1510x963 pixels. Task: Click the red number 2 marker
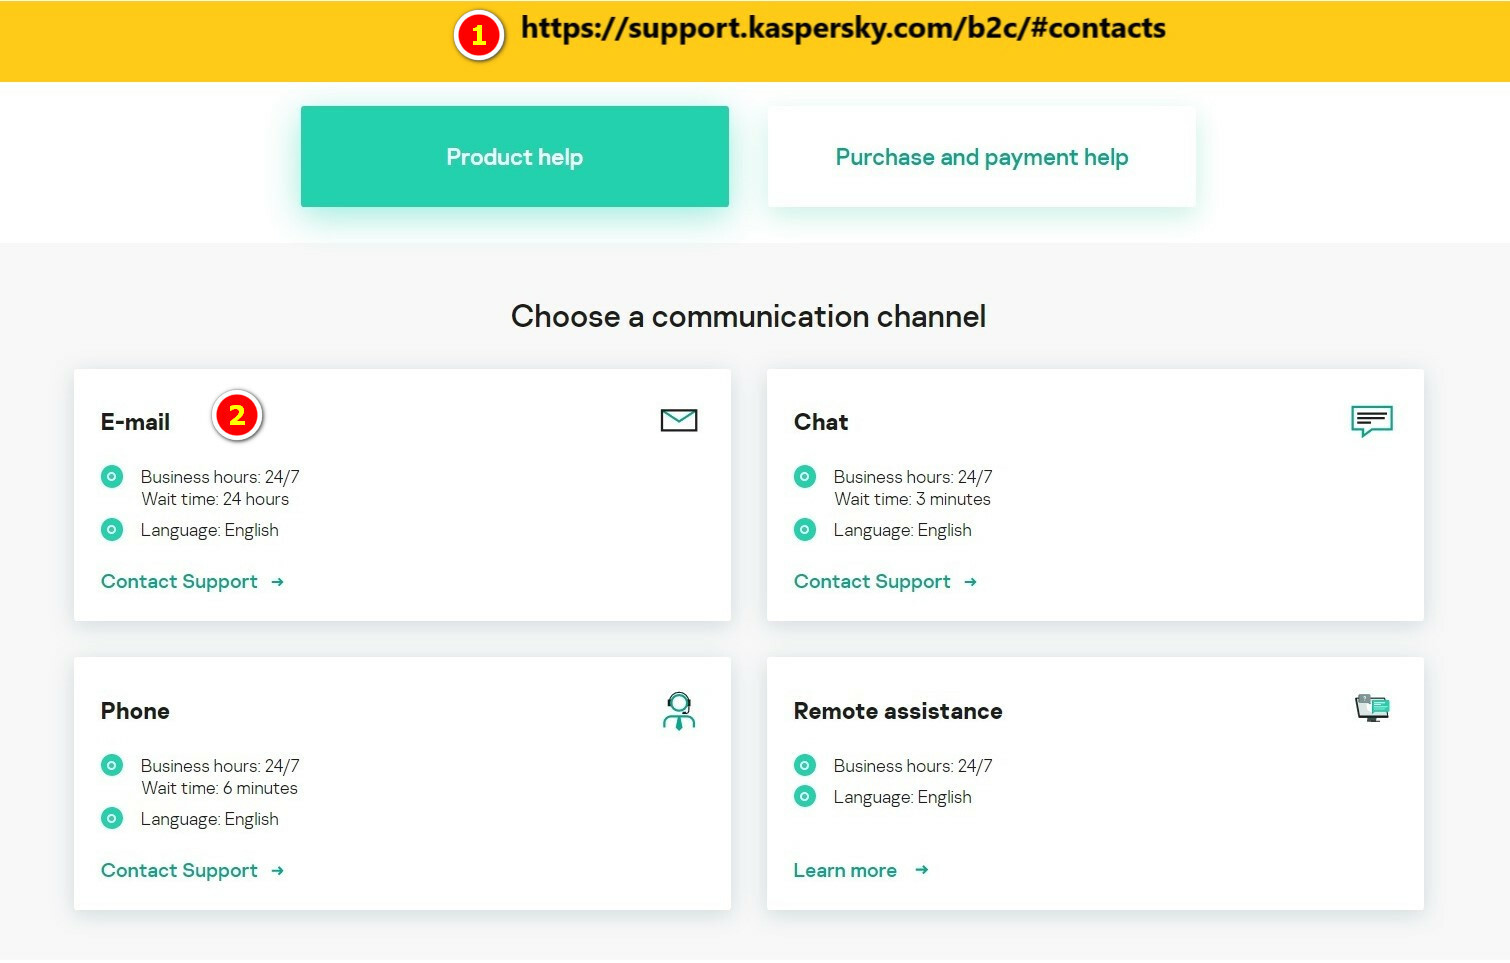[237, 415]
